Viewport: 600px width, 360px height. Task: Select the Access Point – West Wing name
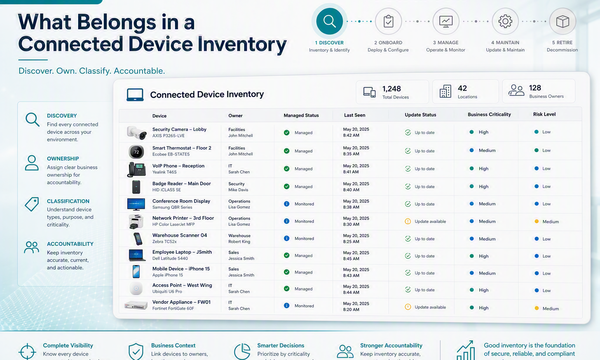(182, 285)
